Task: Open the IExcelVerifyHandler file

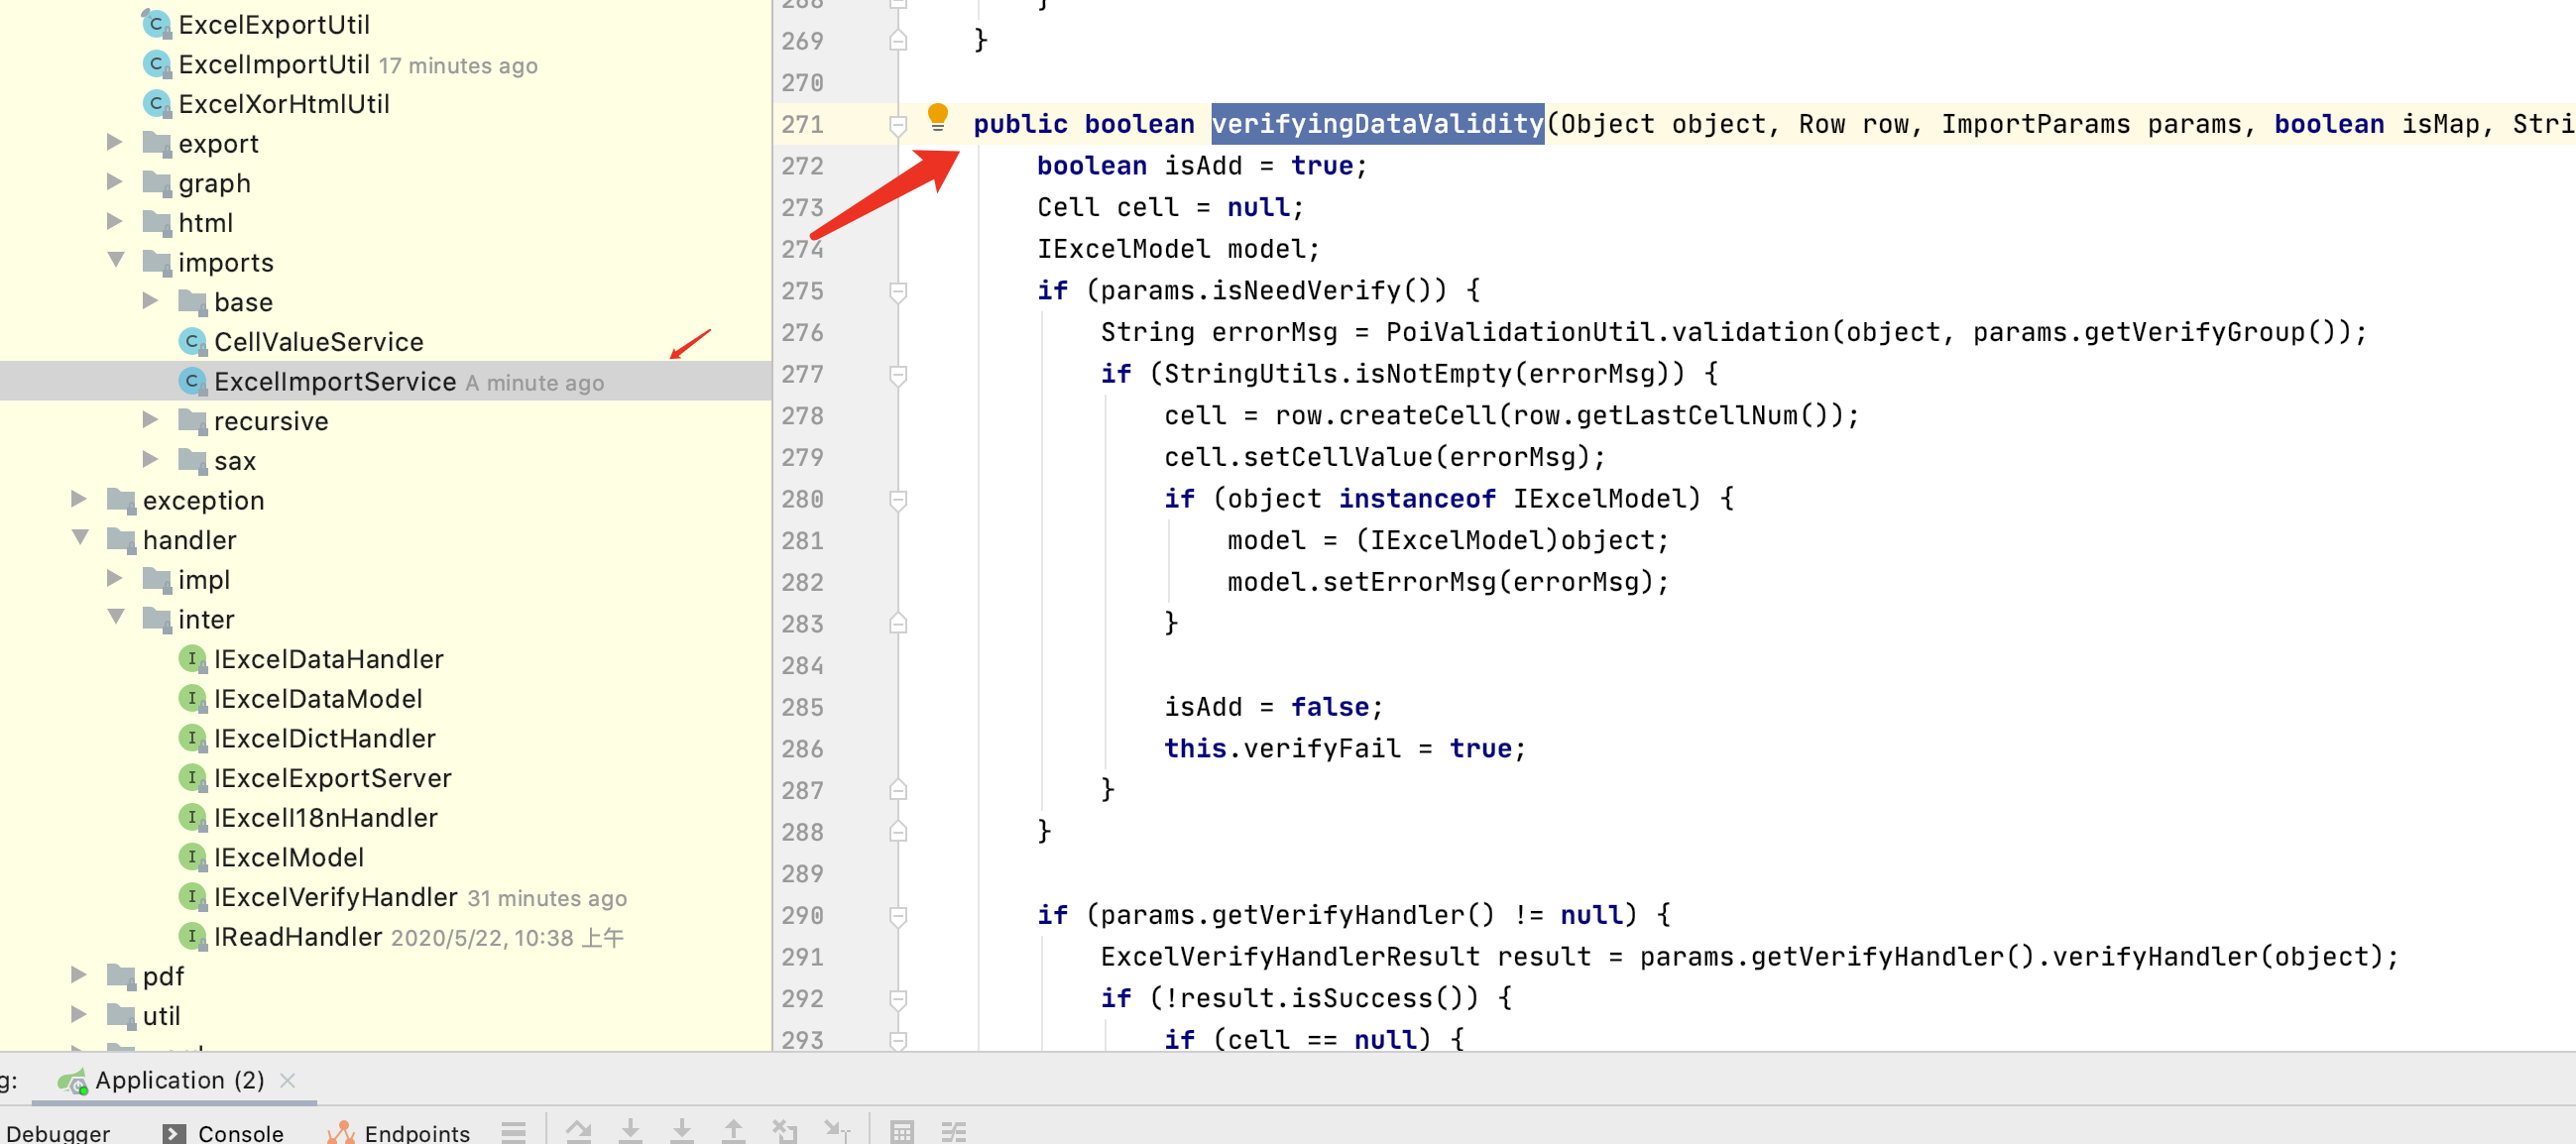Action: 335,897
